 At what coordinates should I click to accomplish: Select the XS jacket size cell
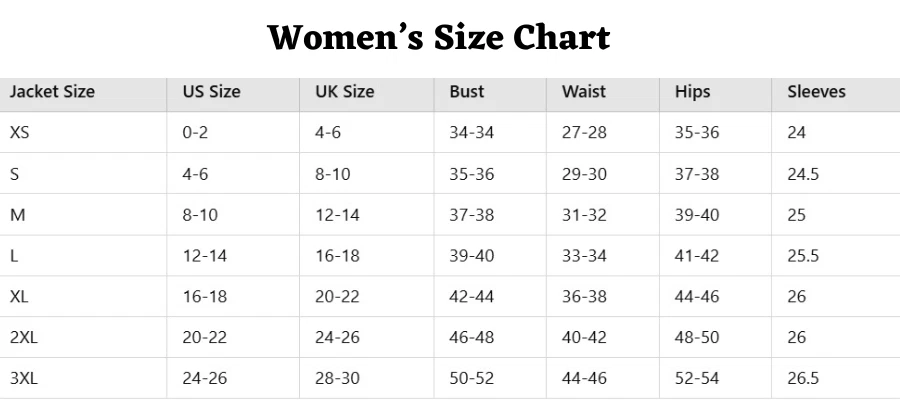pos(20,132)
